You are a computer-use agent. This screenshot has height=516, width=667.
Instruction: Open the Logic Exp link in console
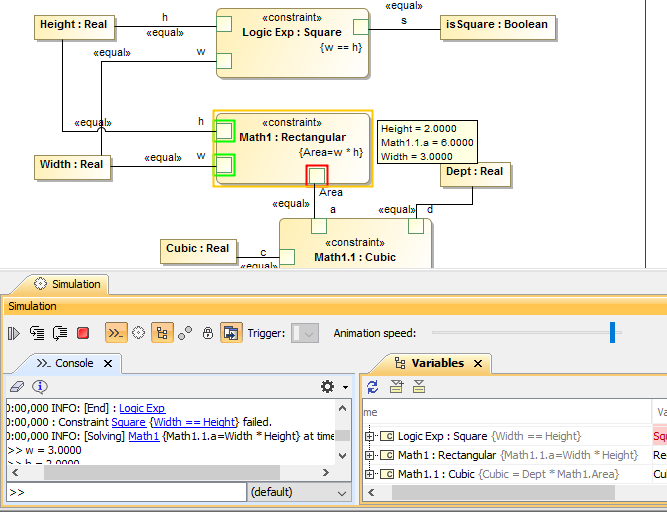(142, 408)
